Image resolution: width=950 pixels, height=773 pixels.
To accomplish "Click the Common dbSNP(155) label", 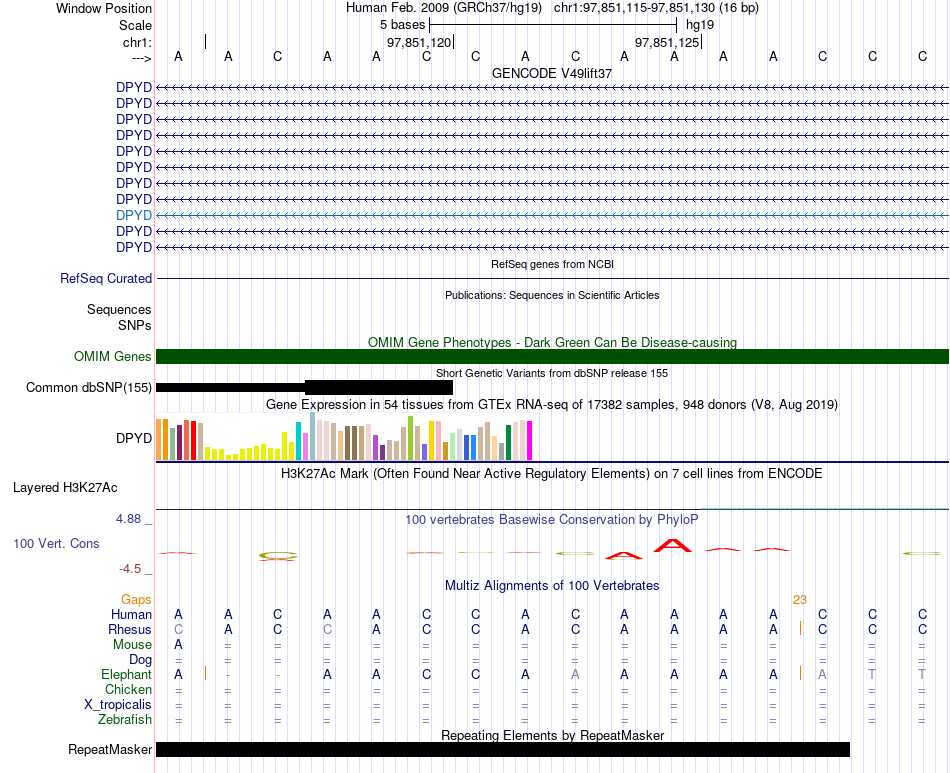I will click(88, 387).
